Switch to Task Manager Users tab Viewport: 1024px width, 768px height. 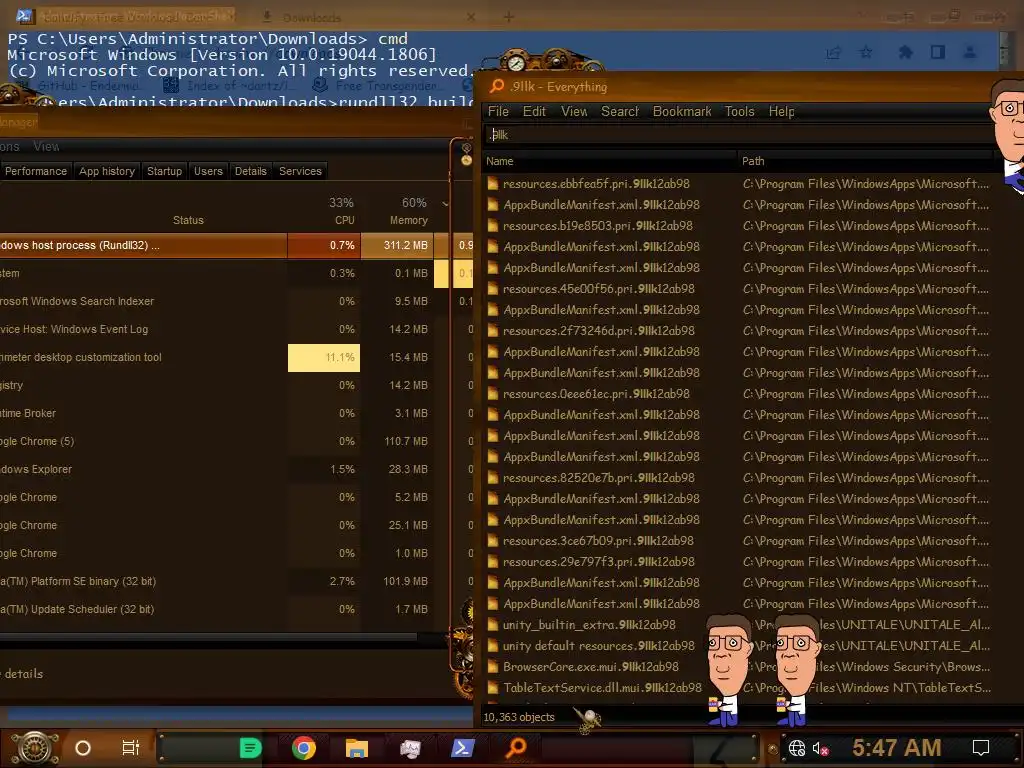point(208,171)
